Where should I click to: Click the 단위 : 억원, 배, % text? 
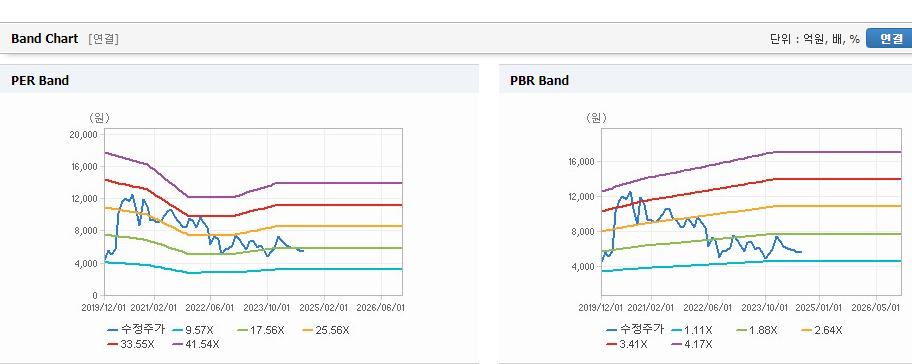[814, 39]
